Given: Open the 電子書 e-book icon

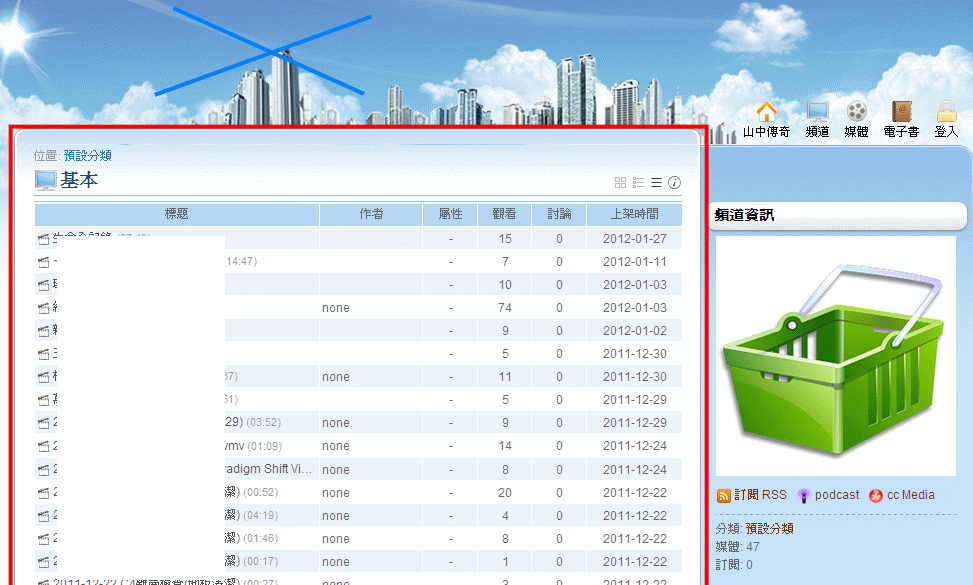Looking at the screenshot, I should 901,111.
